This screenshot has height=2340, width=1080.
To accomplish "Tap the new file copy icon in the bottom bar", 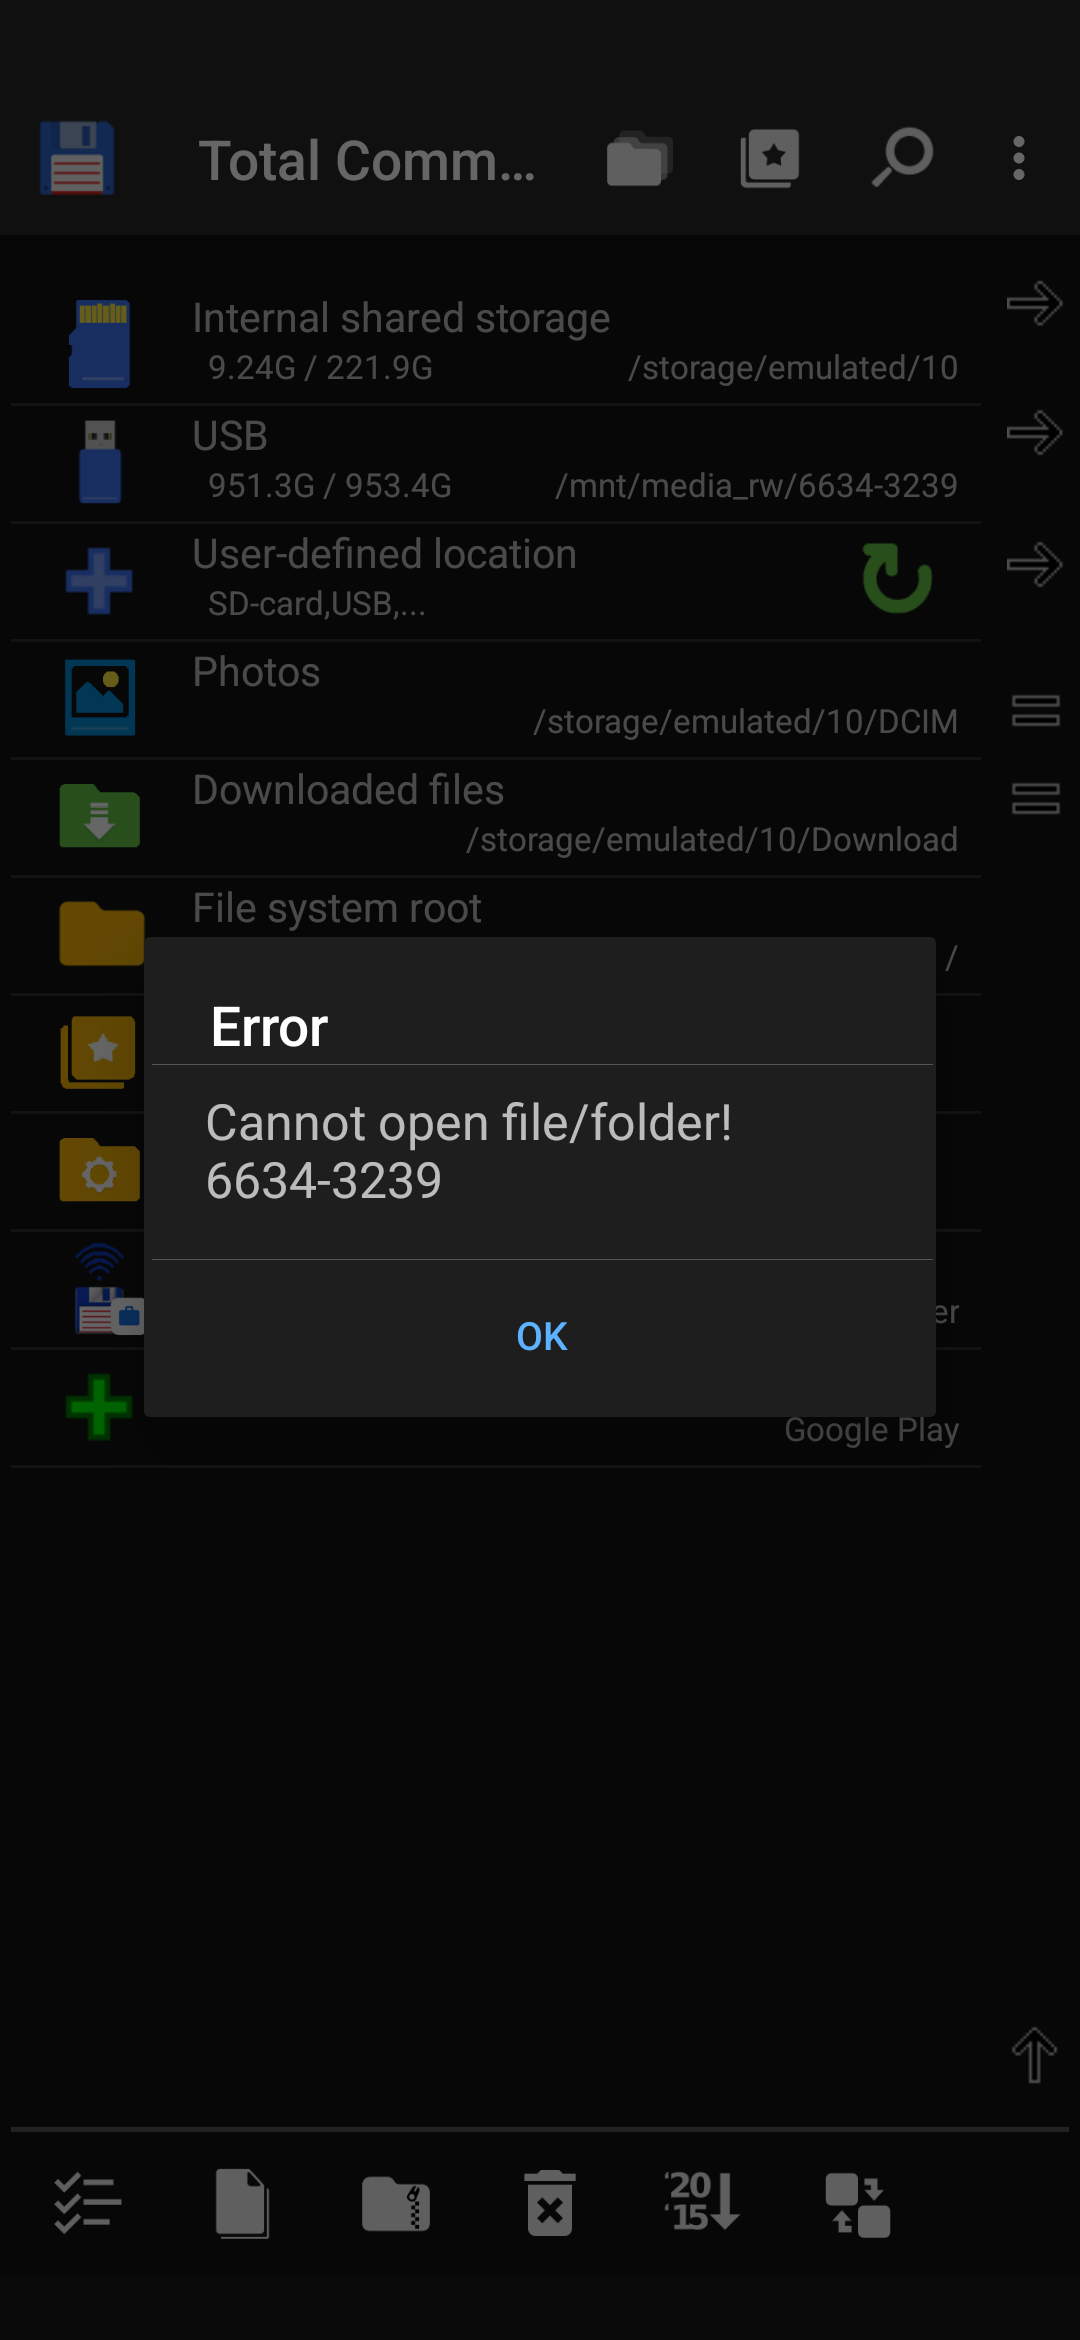I will (x=242, y=2204).
